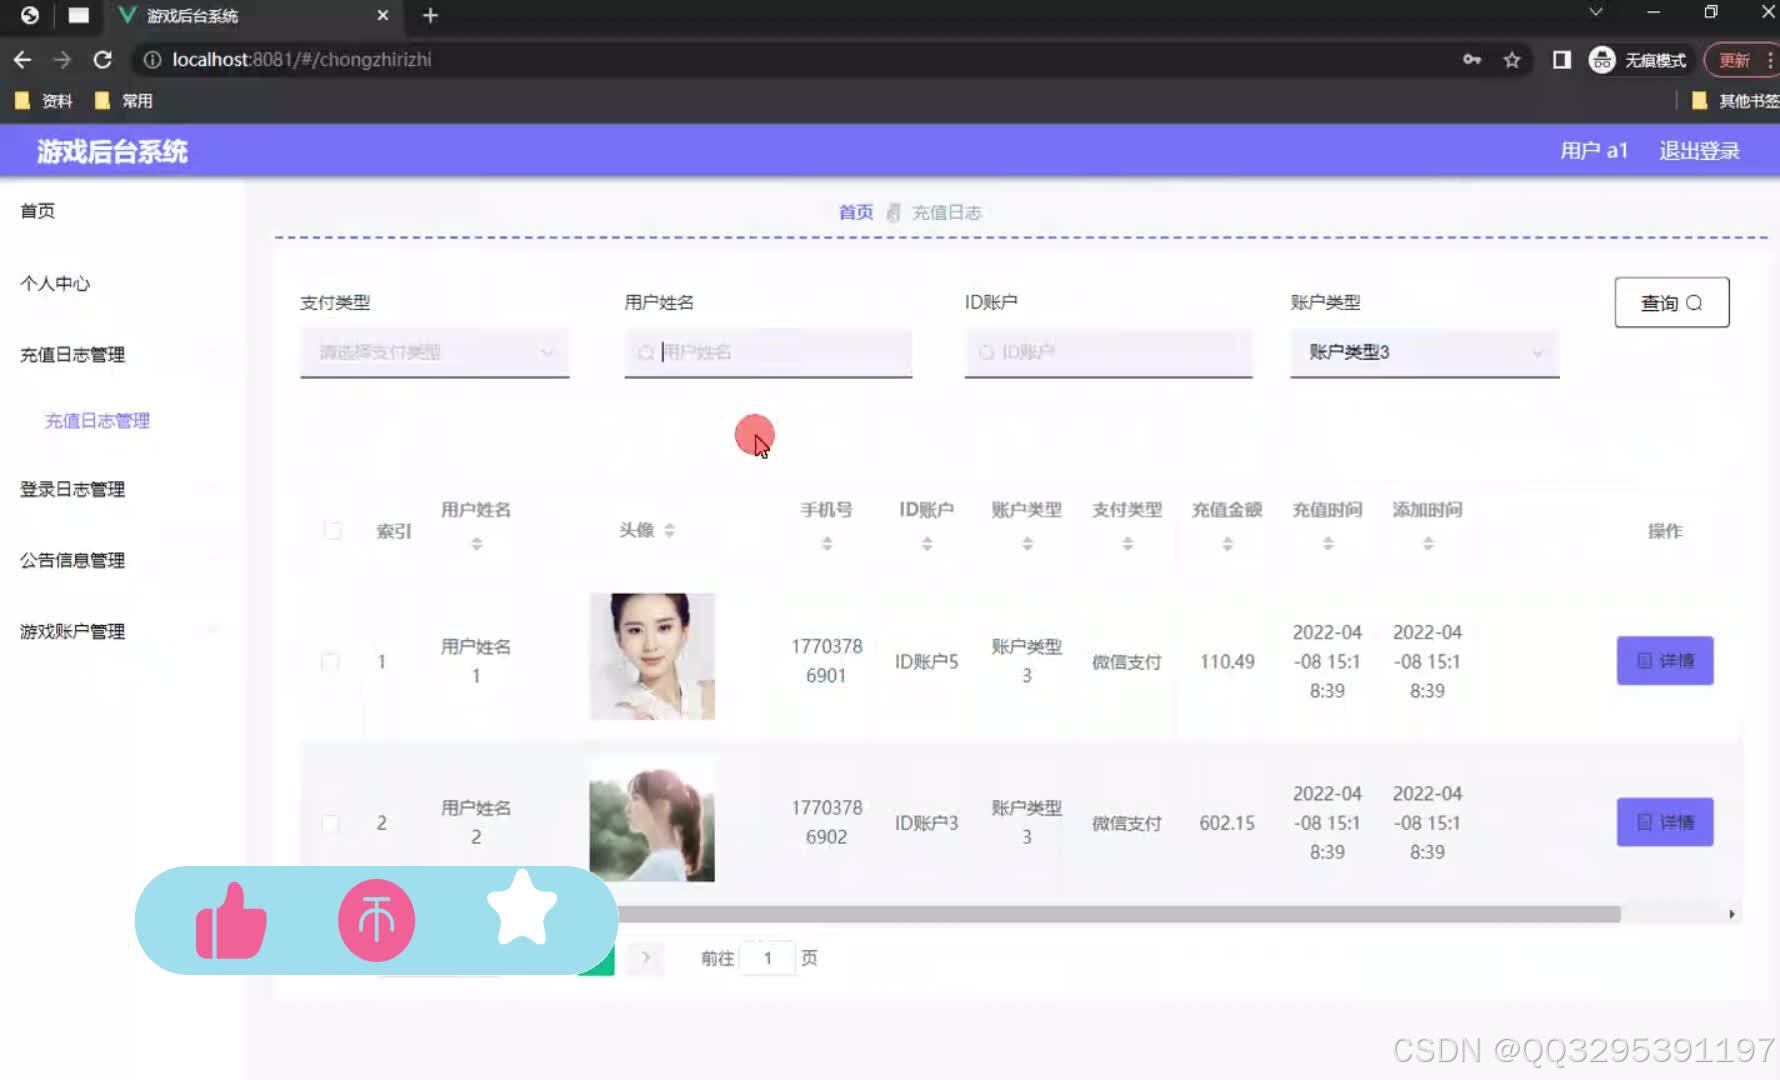Click 用户 a1 in header
The width and height of the screenshot is (1780, 1080).
1594,151
